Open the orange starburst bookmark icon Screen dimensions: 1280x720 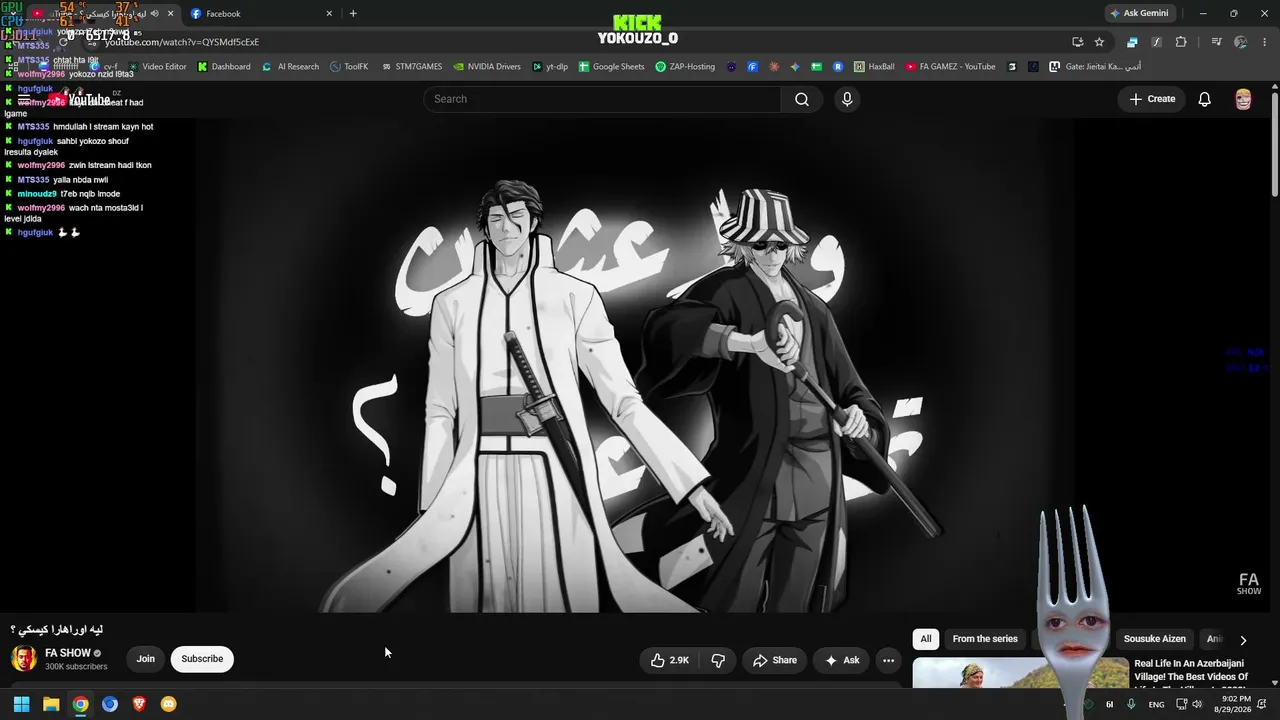point(774,67)
